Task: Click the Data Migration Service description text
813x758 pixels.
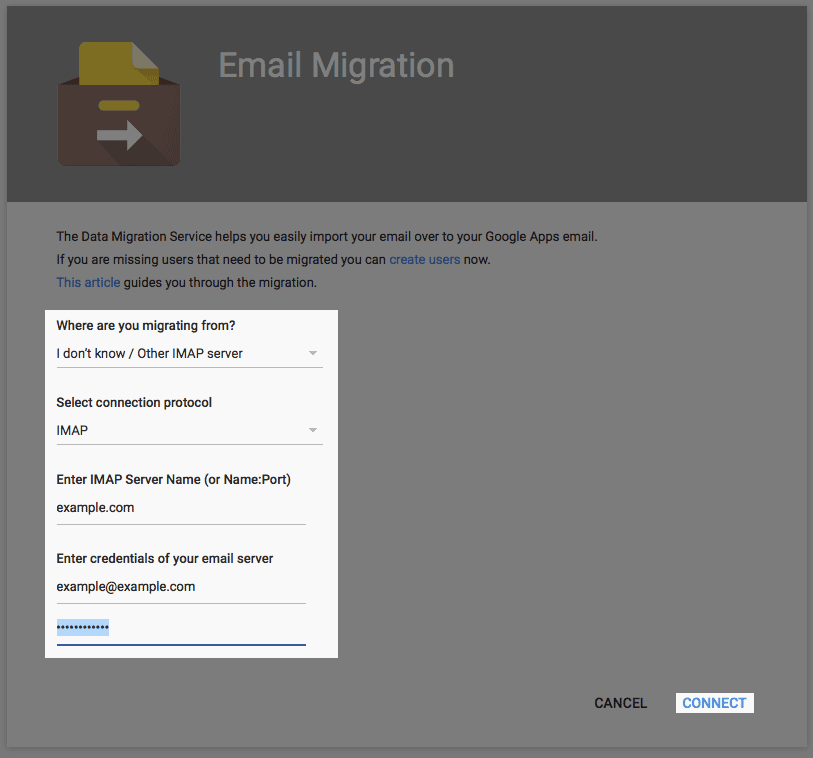Action: pyautogui.click(x=326, y=237)
